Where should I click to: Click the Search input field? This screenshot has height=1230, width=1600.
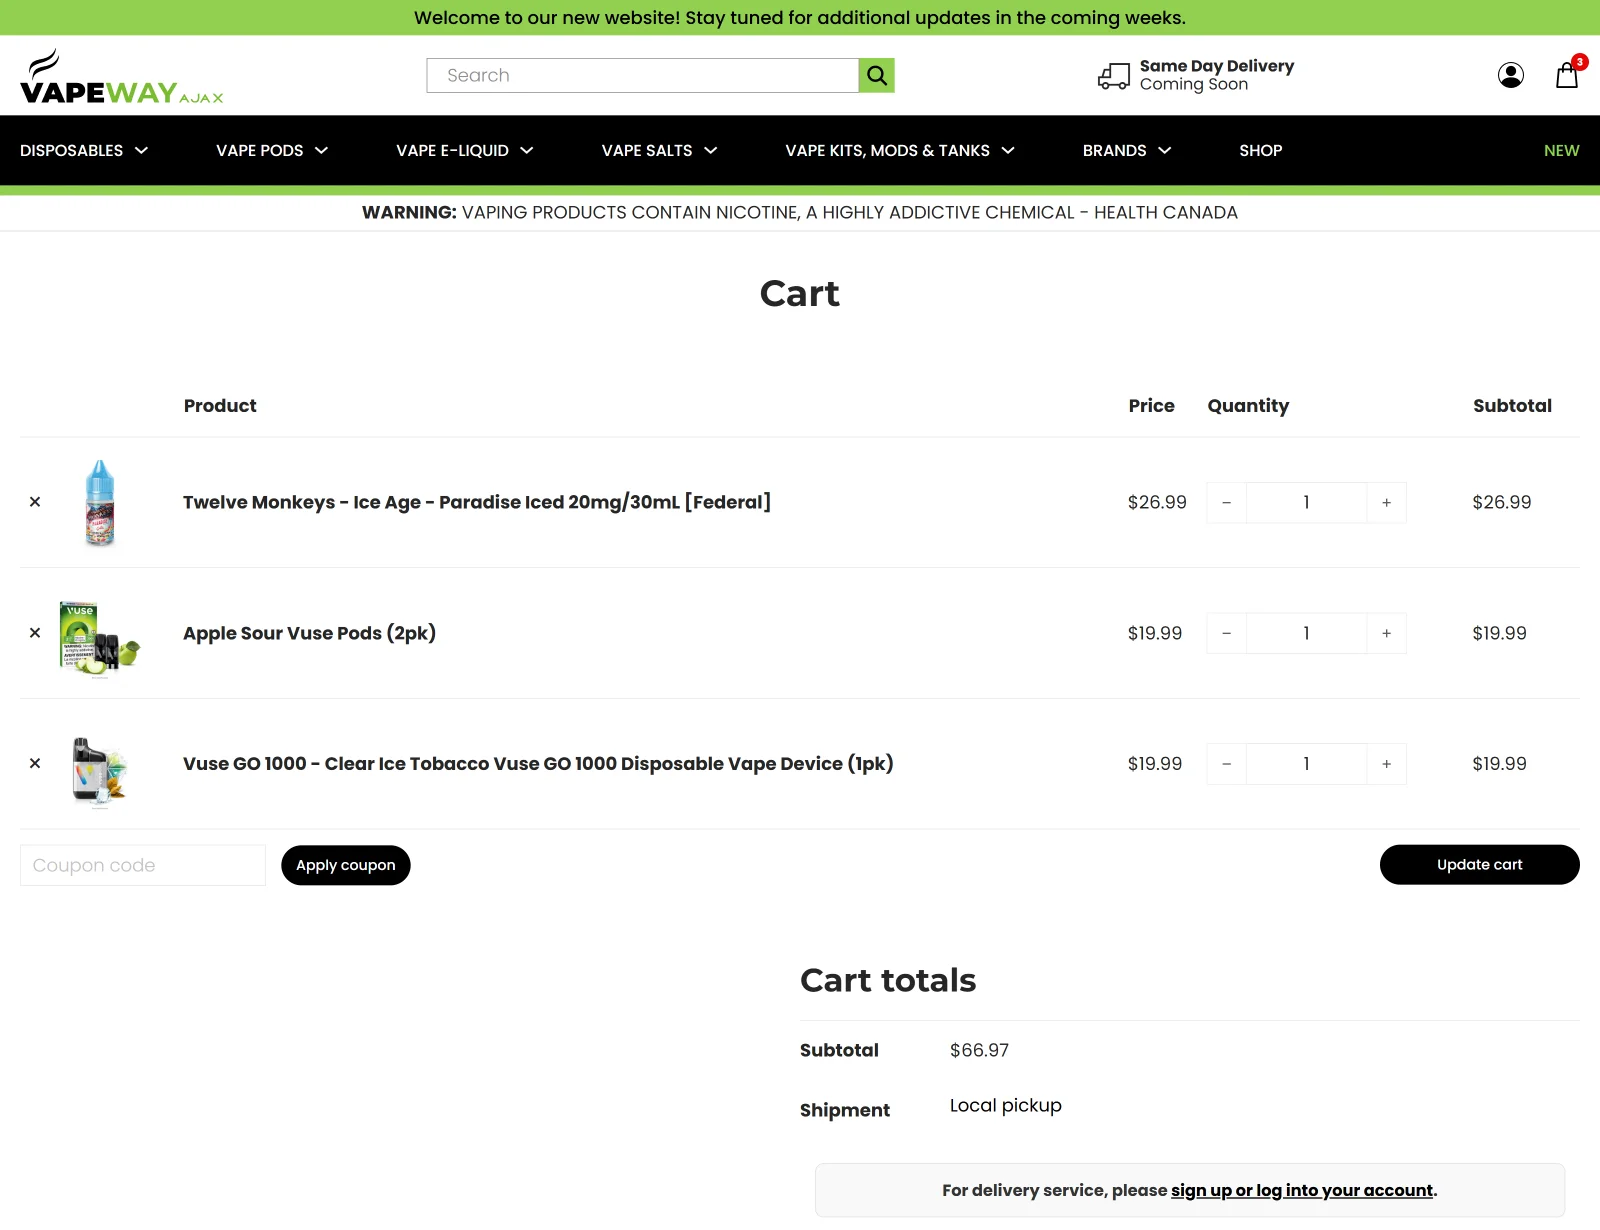coord(643,75)
